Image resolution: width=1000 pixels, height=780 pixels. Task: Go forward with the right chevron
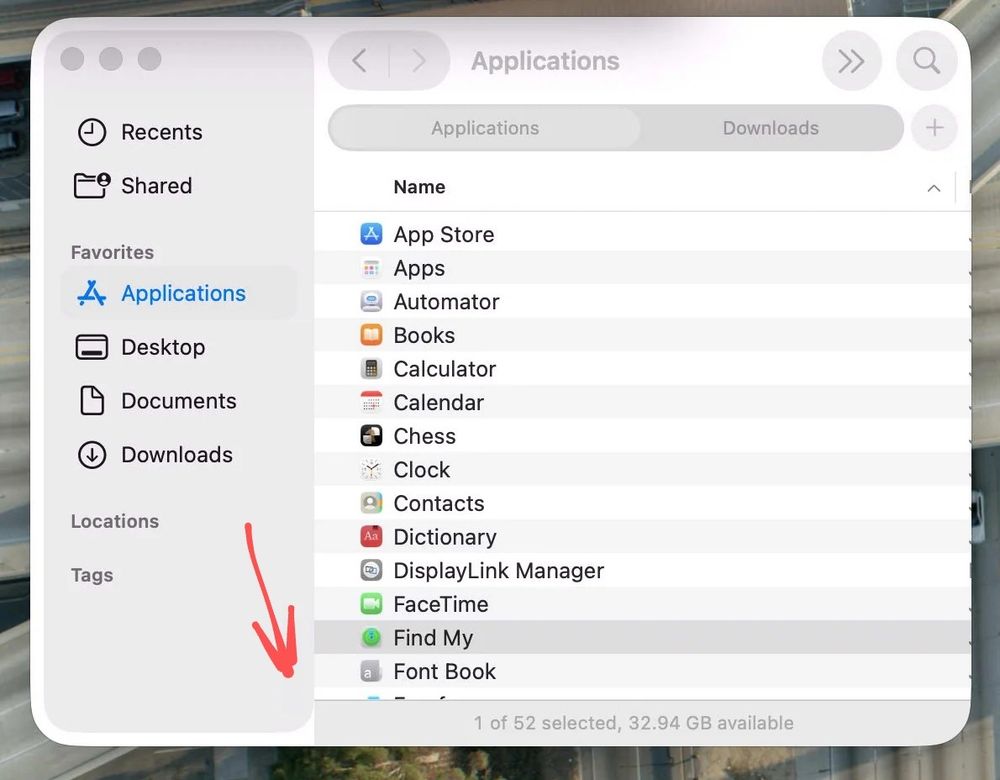[418, 61]
